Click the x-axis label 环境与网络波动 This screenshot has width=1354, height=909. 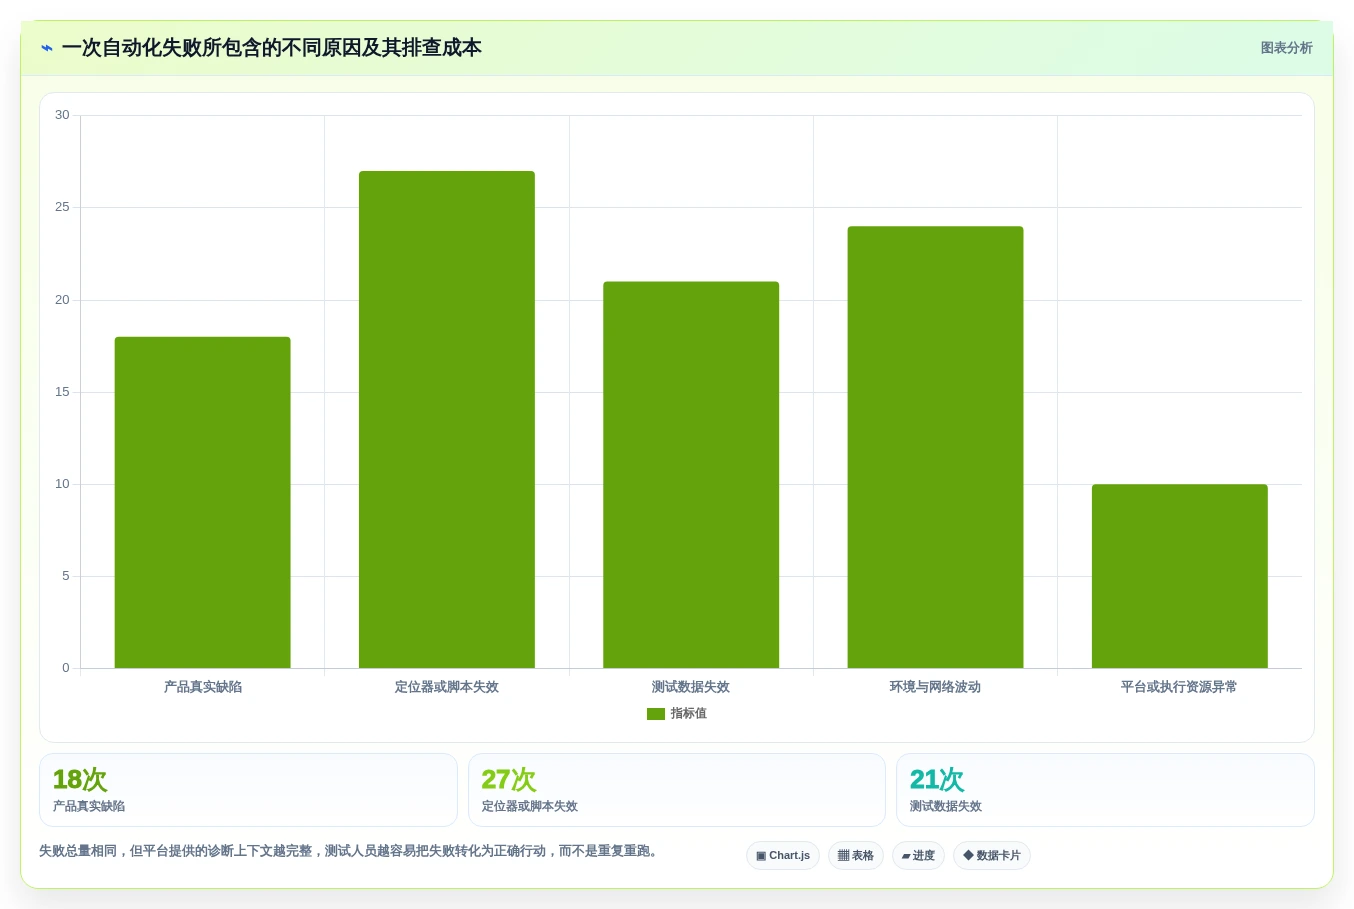pyautogui.click(x=935, y=687)
